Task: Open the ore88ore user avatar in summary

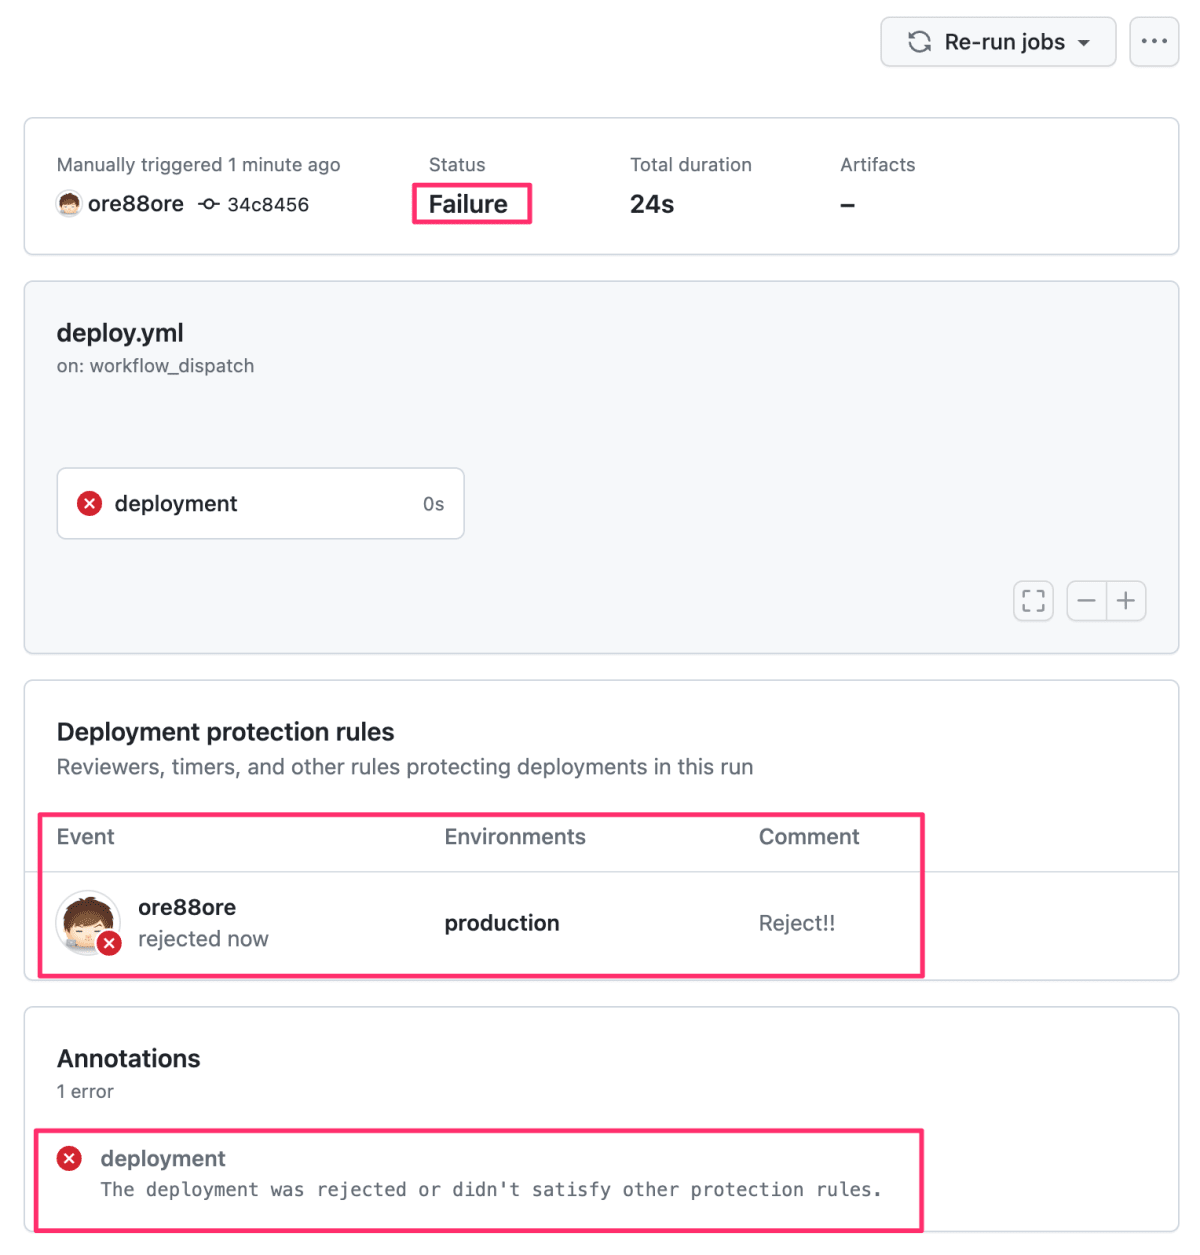Action: (x=69, y=204)
